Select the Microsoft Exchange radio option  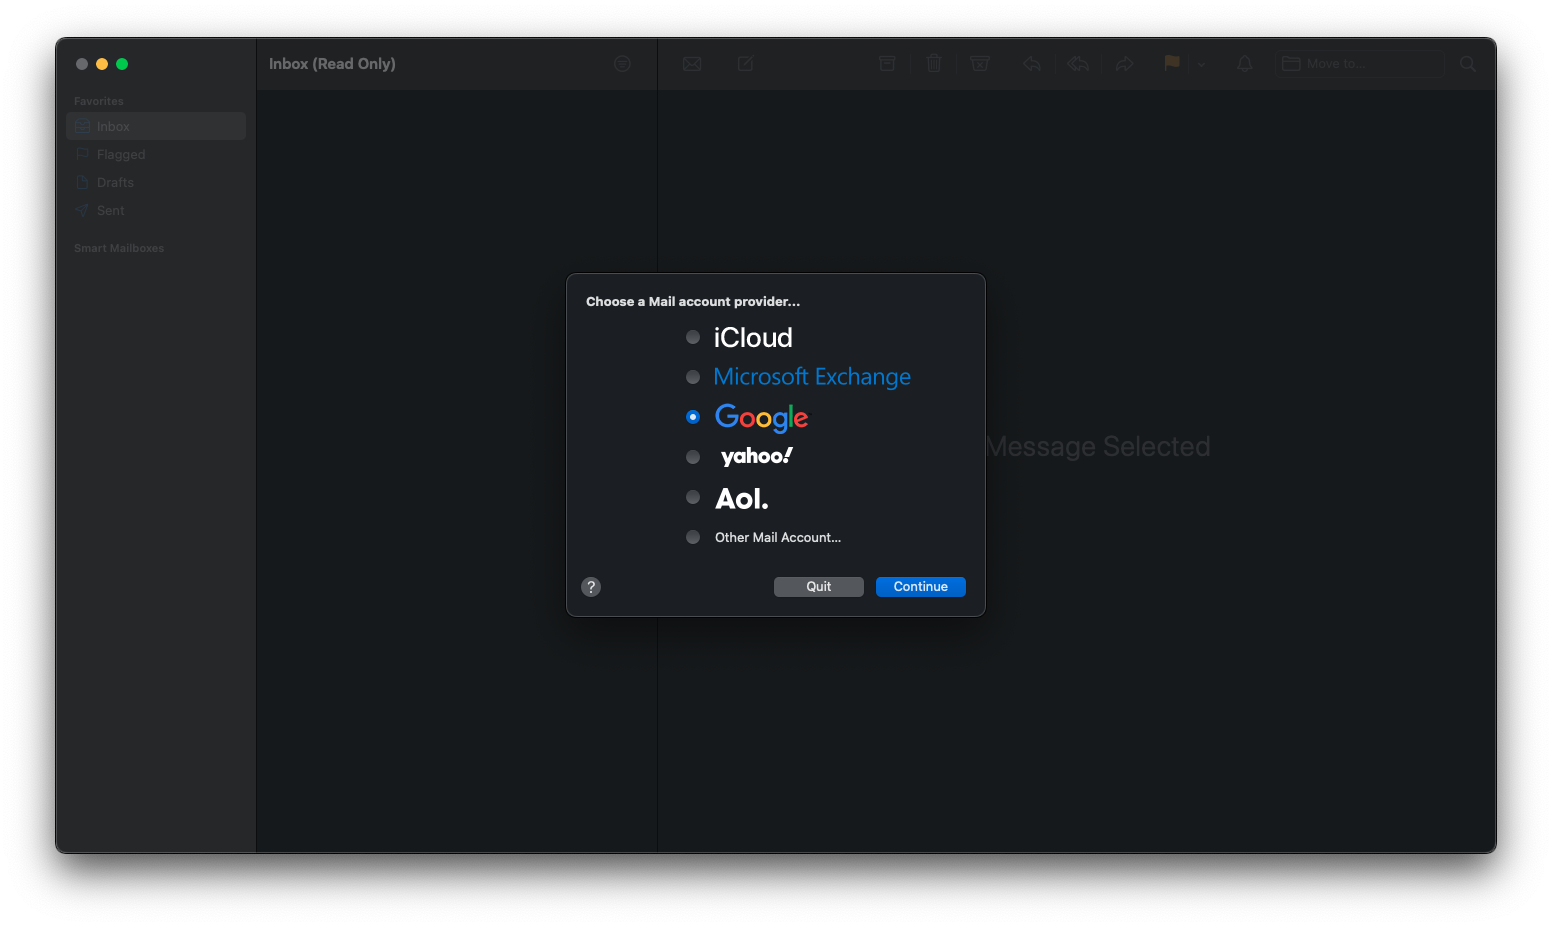point(693,377)
